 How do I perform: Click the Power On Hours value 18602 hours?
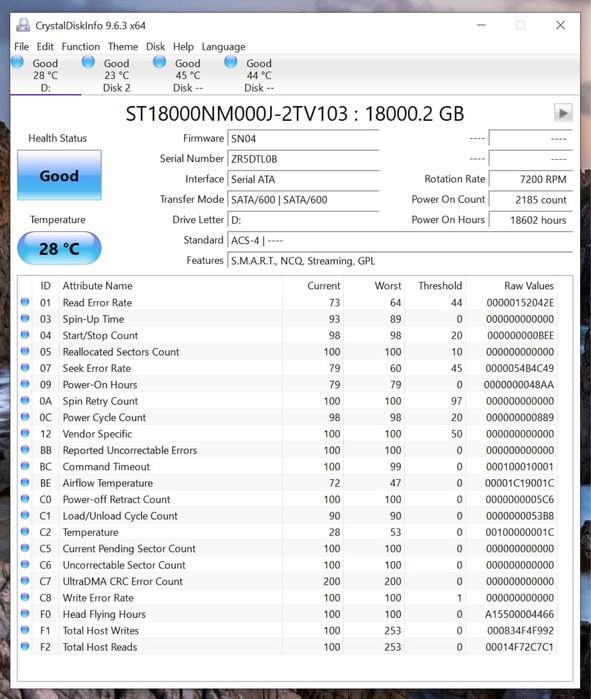530,220
